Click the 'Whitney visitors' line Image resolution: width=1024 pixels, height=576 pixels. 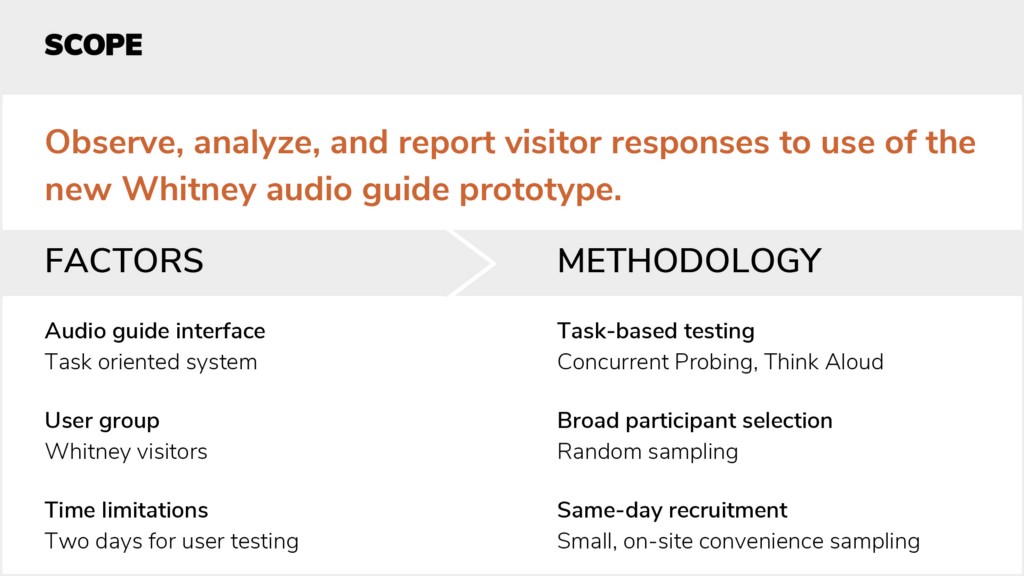(x=126, y=451)
